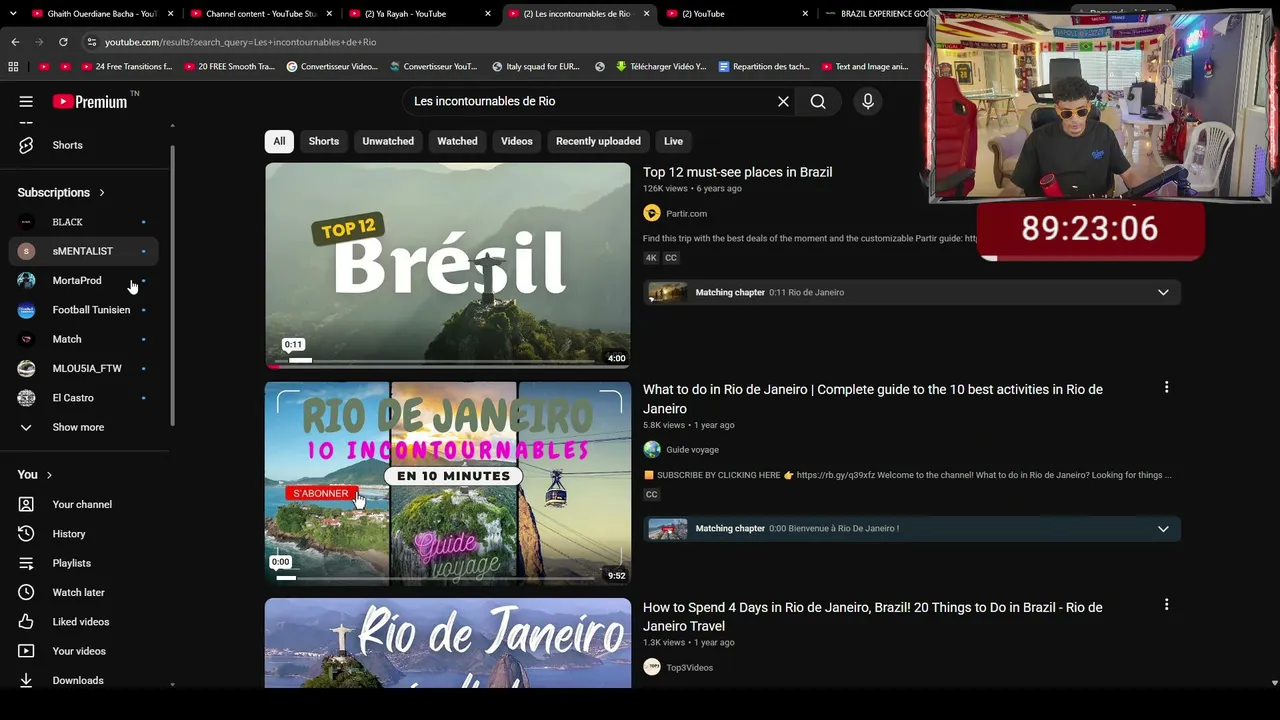Select the Shorts filter chip
This screenshot has height=720, width=1280.
point(324,141)
